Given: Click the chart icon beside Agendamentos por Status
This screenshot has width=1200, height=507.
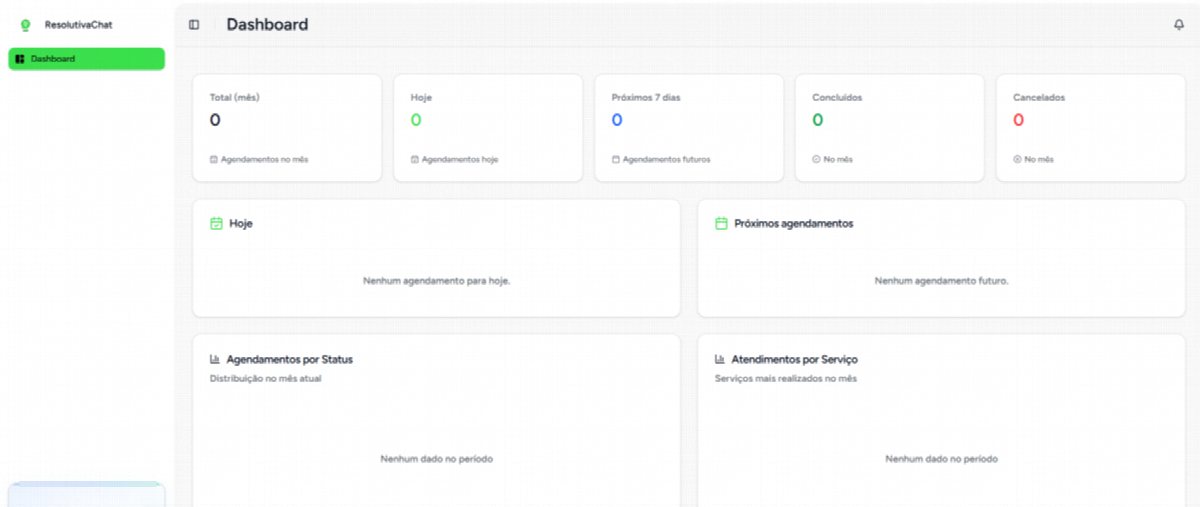Looking at the screenshot, I should [215, 359].
